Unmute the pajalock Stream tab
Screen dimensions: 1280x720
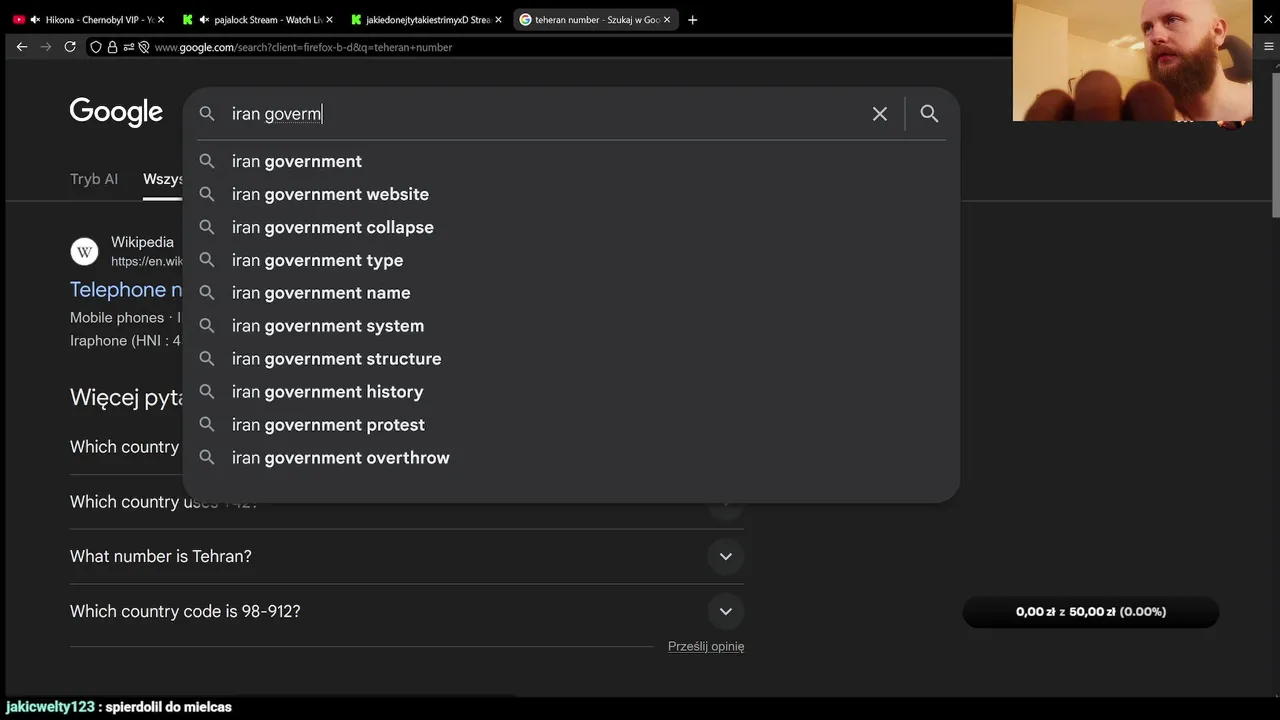pyautogui.click(x=204, y=20)
